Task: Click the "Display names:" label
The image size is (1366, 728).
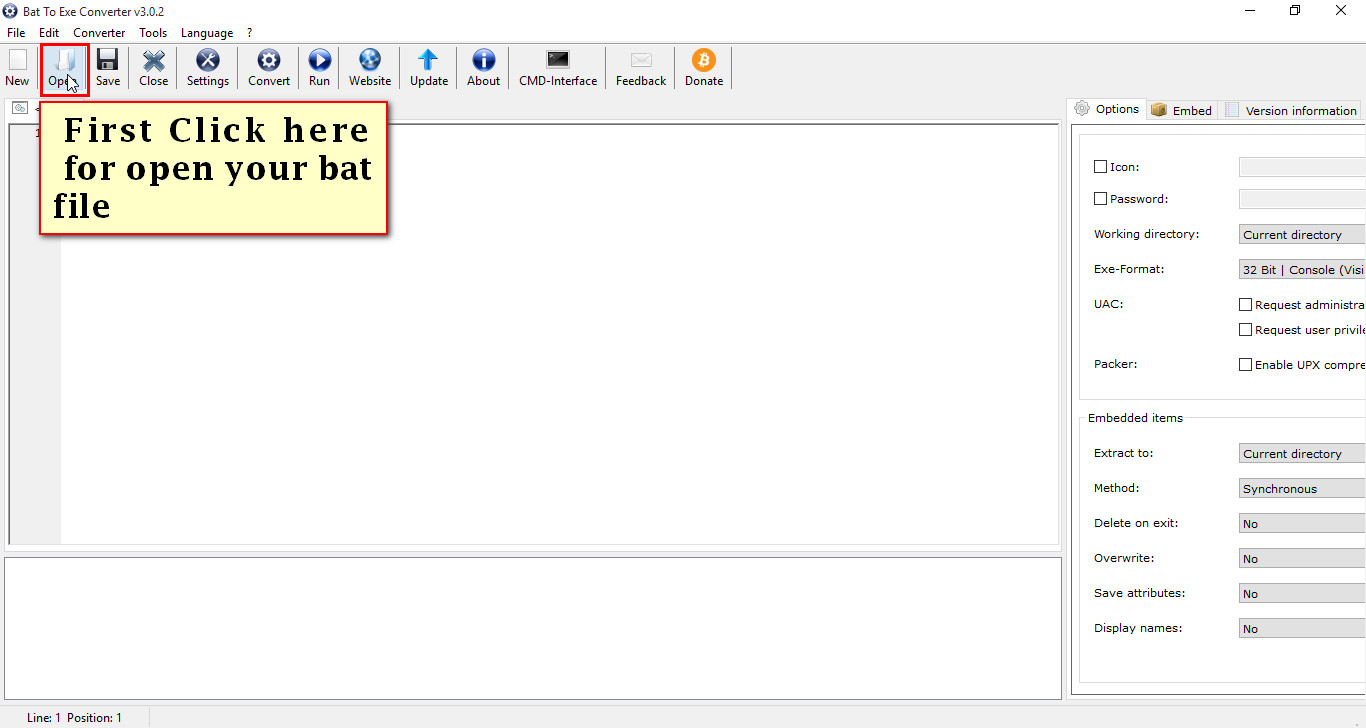Action: 1138,628
